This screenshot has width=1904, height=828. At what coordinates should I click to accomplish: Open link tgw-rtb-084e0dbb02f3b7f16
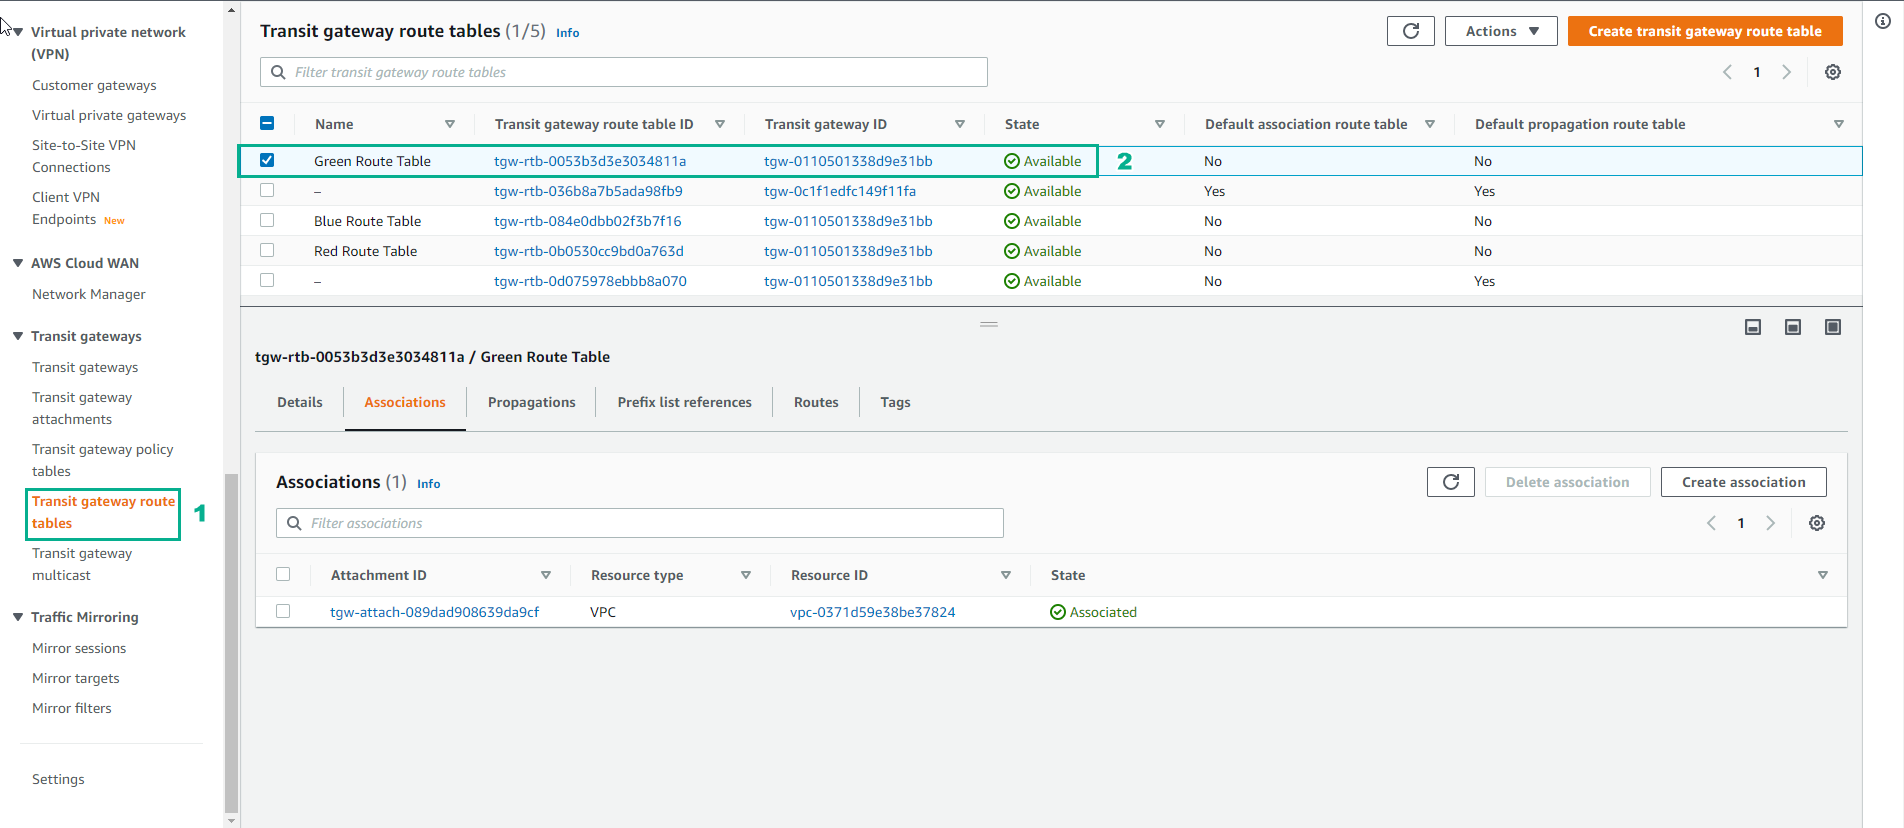(x=588, y=221)
